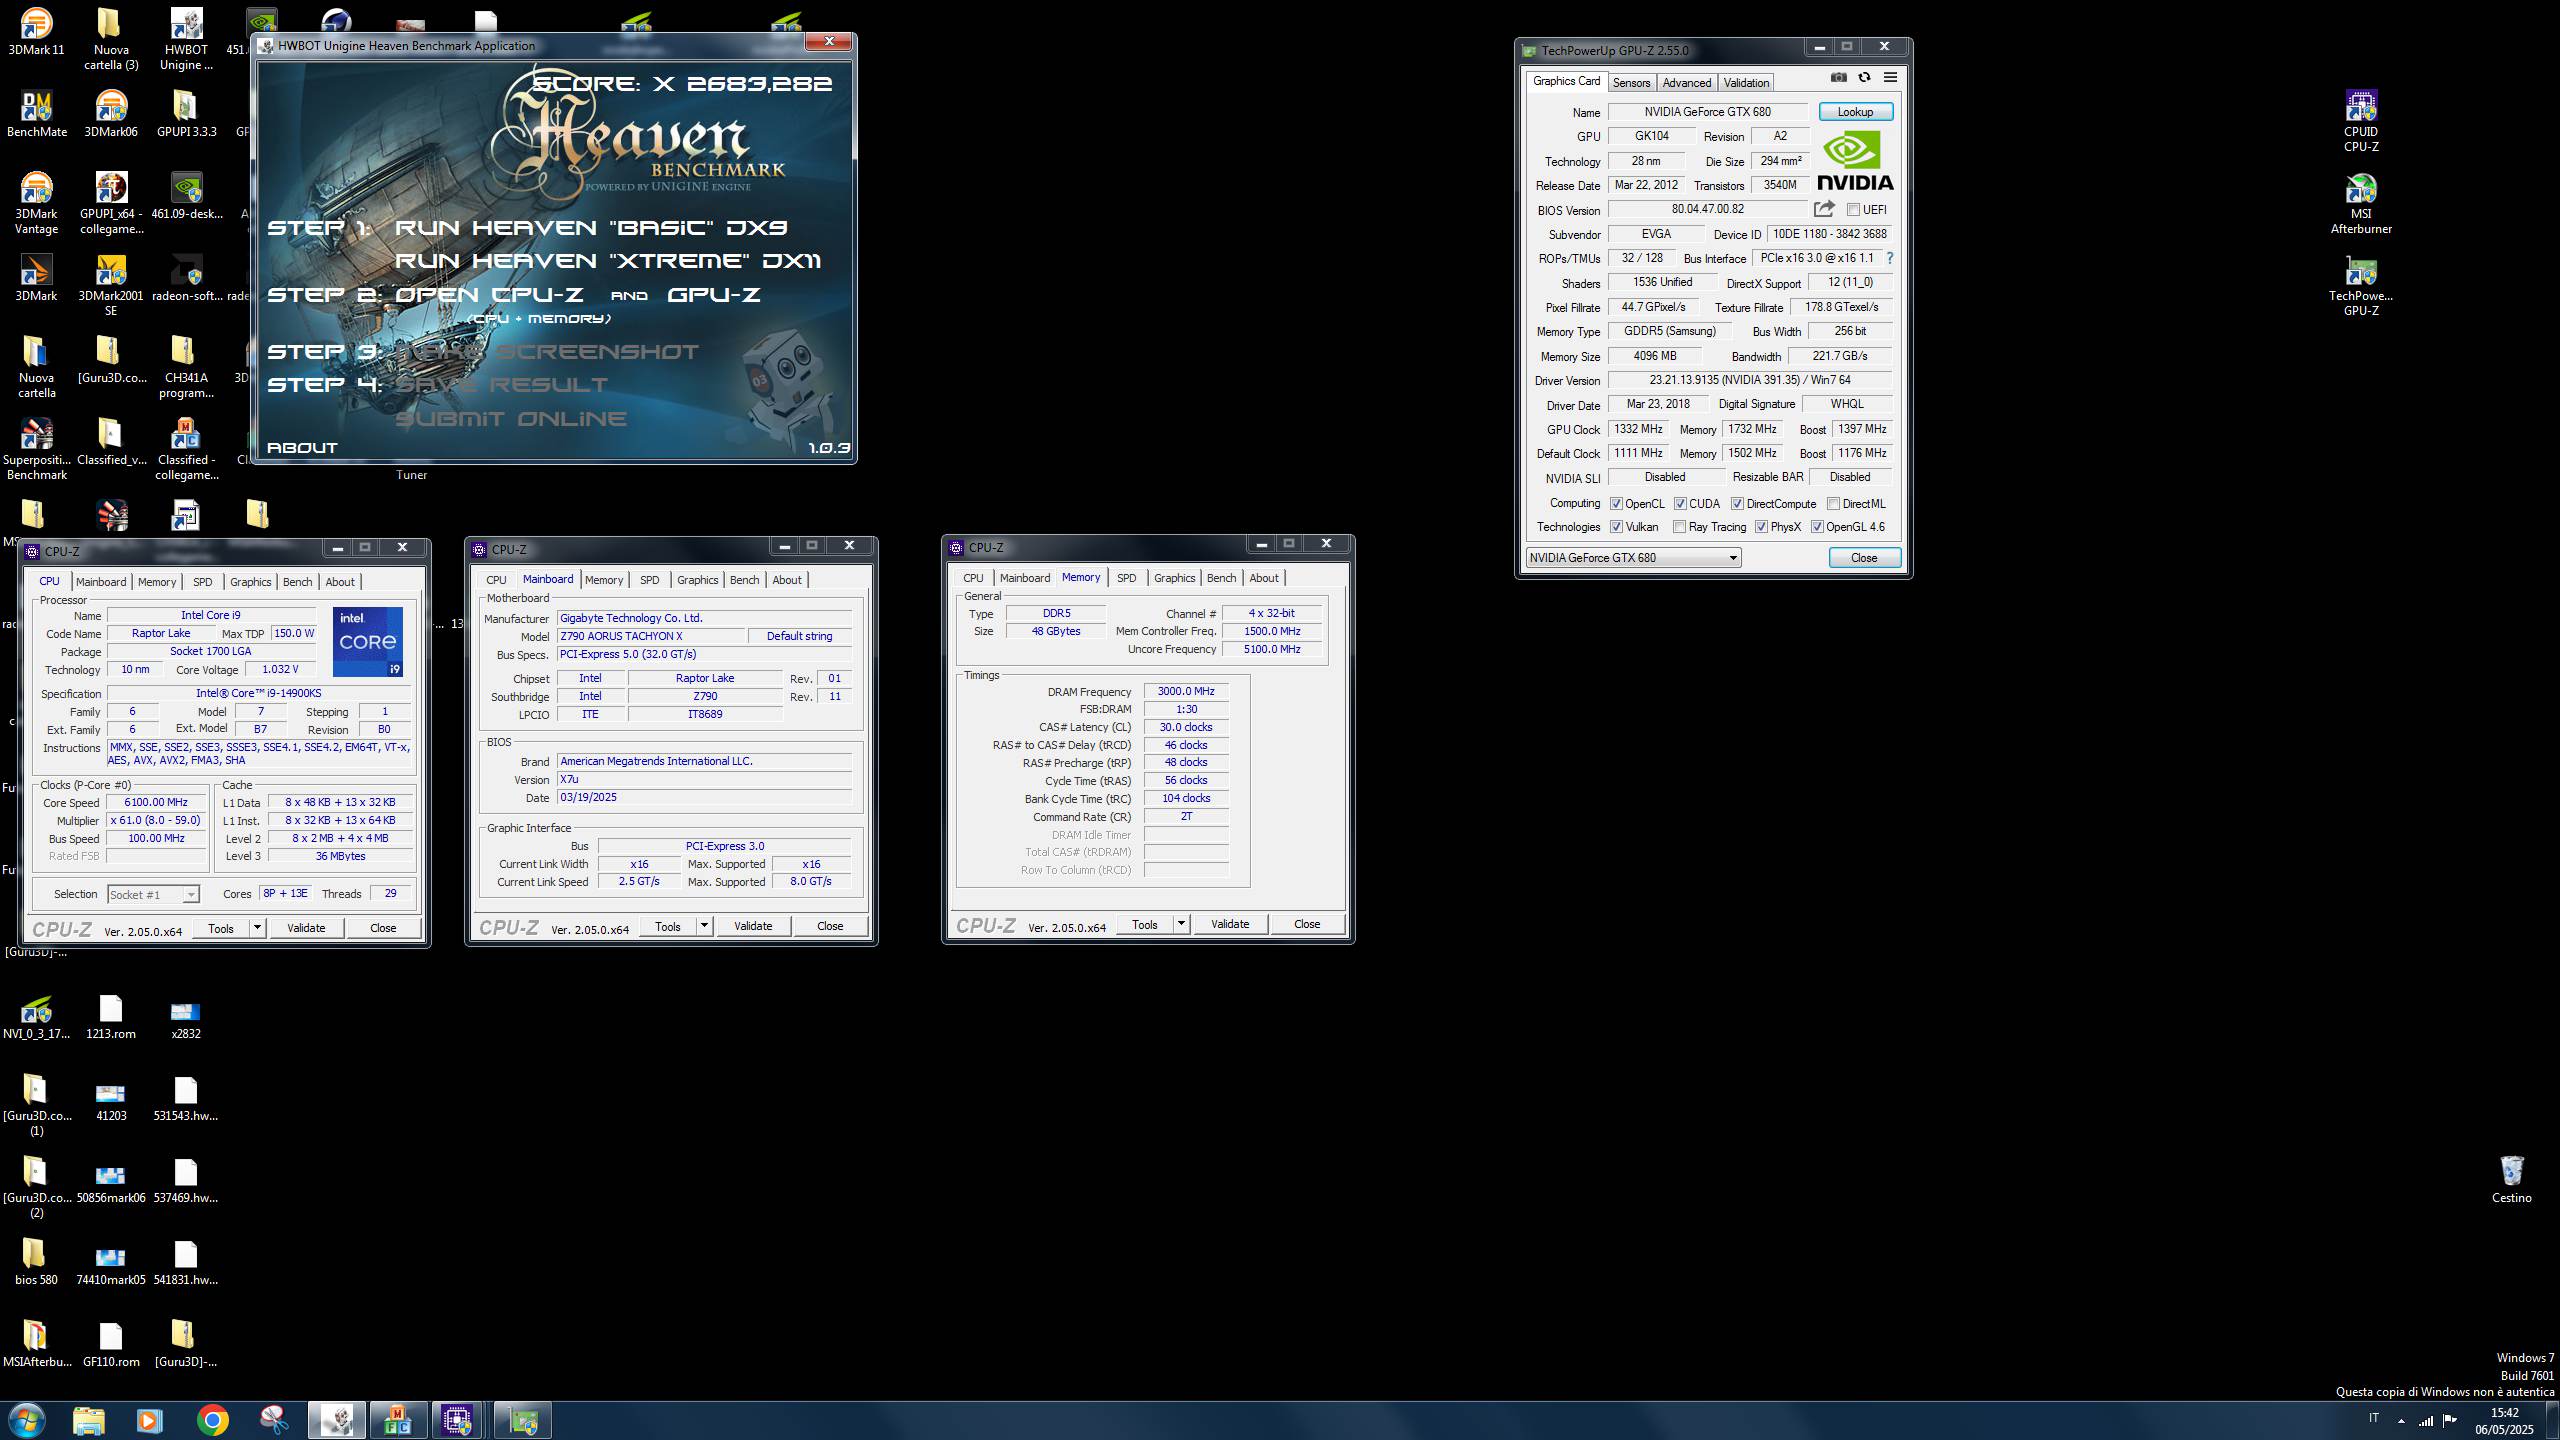The width and height of the screenshot is (2560, 1440).
Task: Switch to Sensors tab in GPU-Z
Action: (1631, 82)
